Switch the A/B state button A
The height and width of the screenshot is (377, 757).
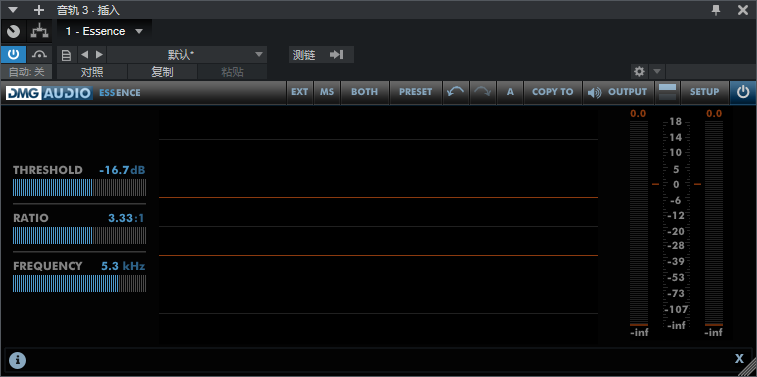pos(510,92)
